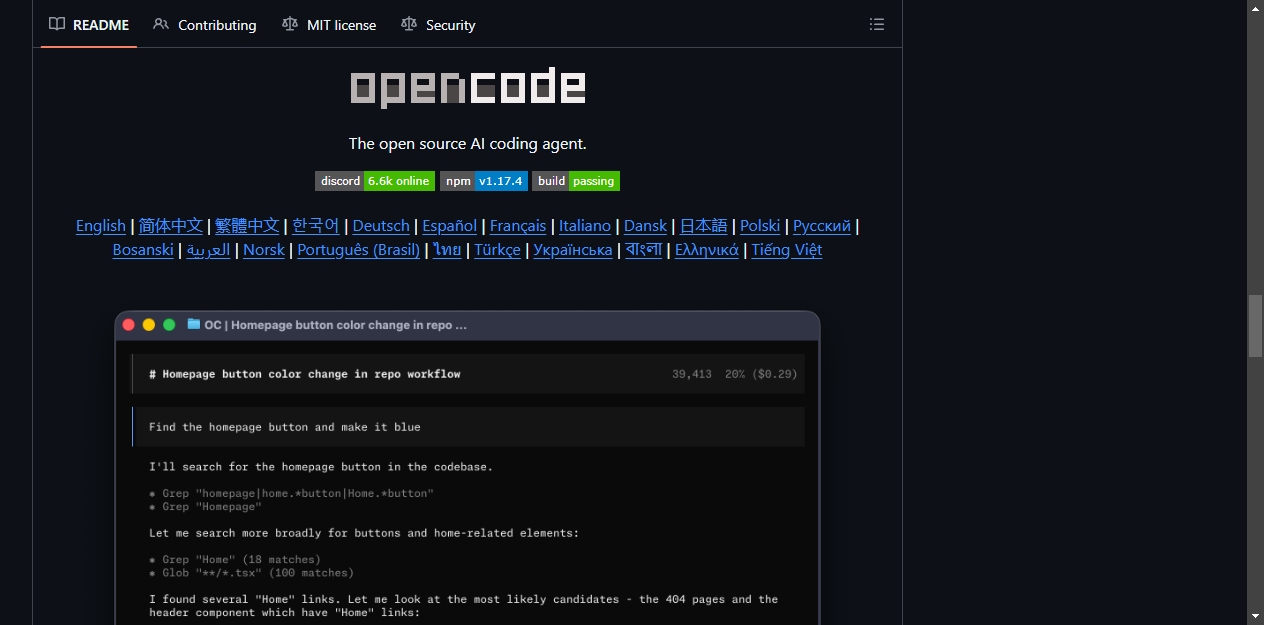Click the tagline 'The open source AI coding agent.'
Image resolution: width=1264 pixels, height=625 pixels.
tap(467, 144)
